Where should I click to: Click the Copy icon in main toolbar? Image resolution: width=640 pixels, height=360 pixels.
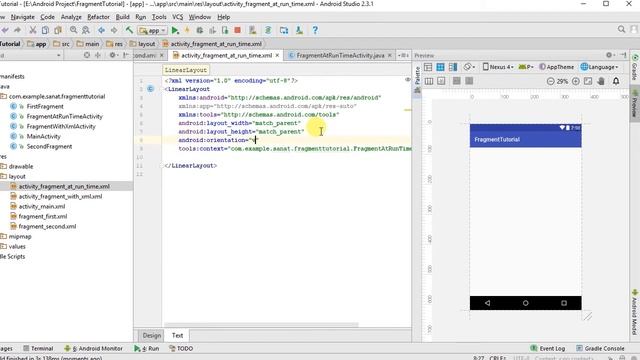point(45,30)
